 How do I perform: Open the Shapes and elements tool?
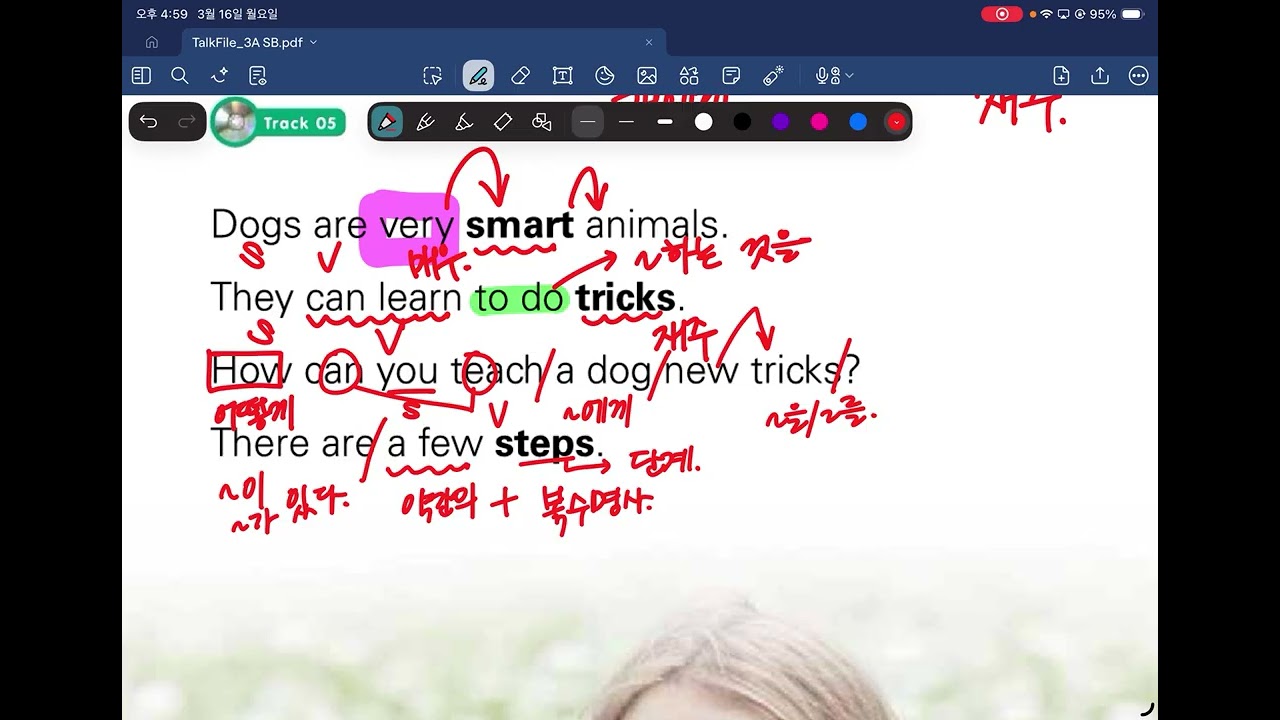pyautogui.click(x=689, y=76)
